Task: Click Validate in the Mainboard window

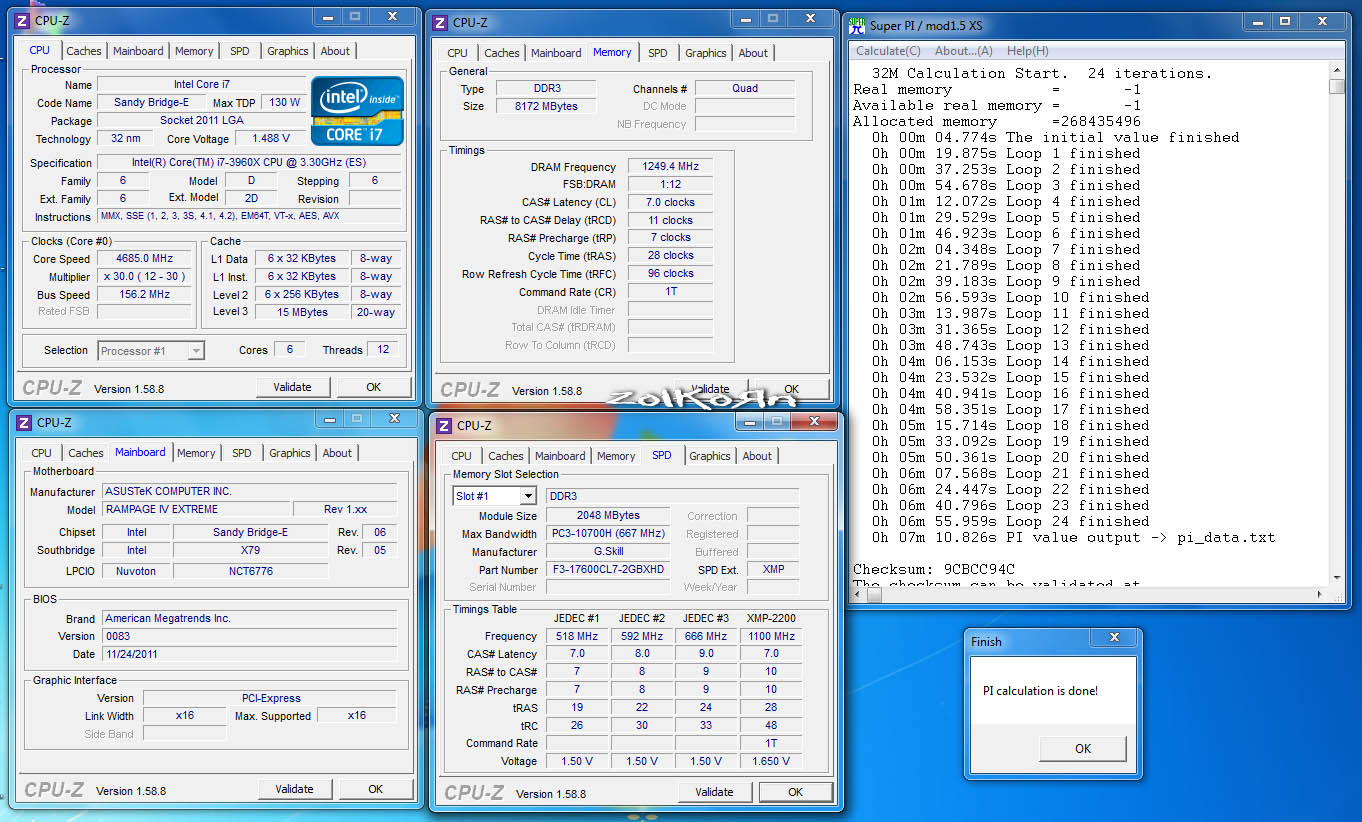Action: click(x=294, y=789)
